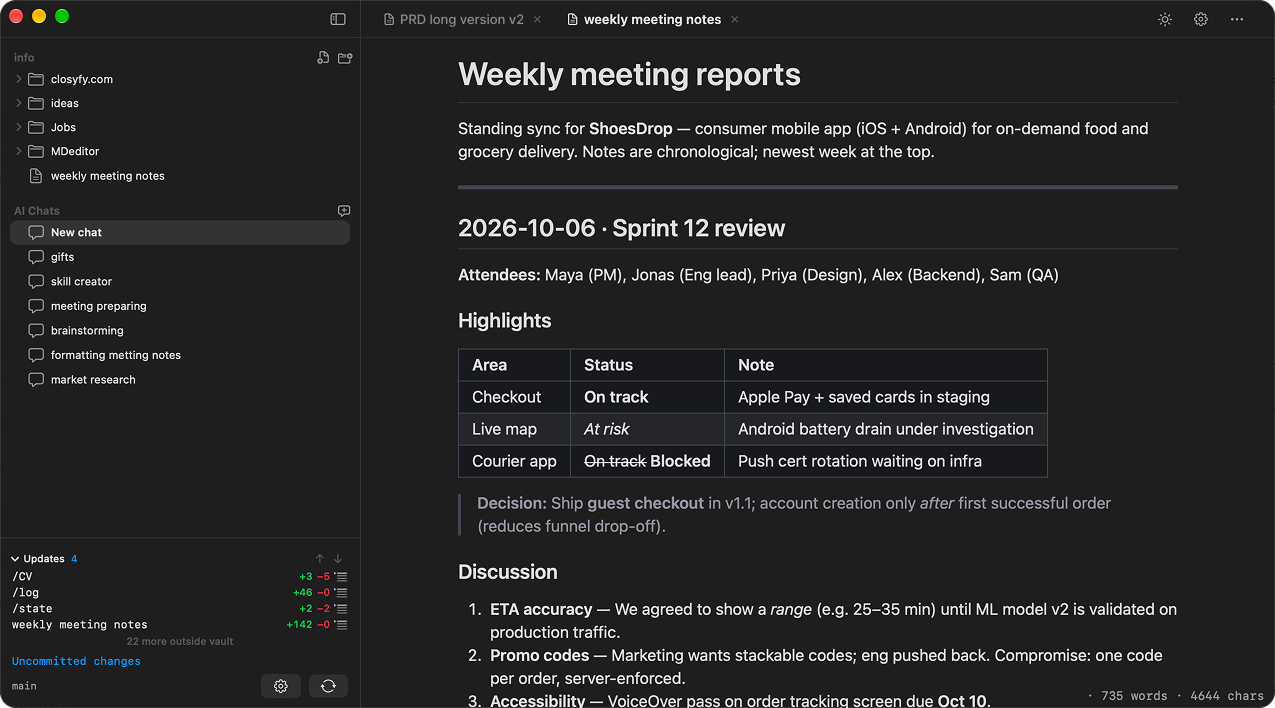Click '22 more outside vault' text

pyautogui.click(x=180, y=642)
